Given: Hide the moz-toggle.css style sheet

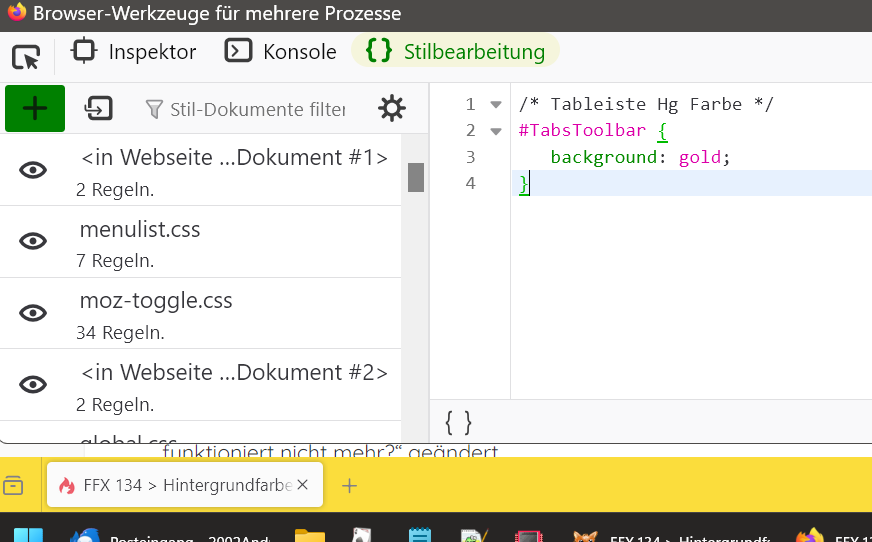Looking at the screenshot, I should (34, 313).
